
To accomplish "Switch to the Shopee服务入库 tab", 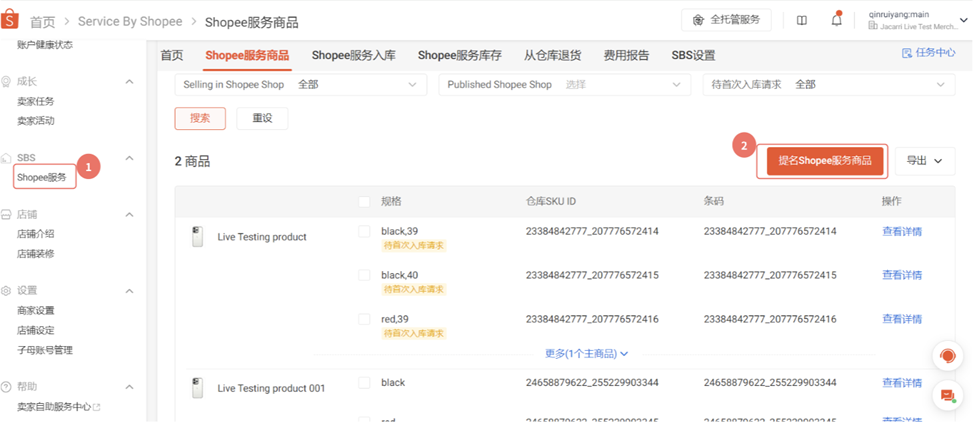I will click(x=353, y=55).
